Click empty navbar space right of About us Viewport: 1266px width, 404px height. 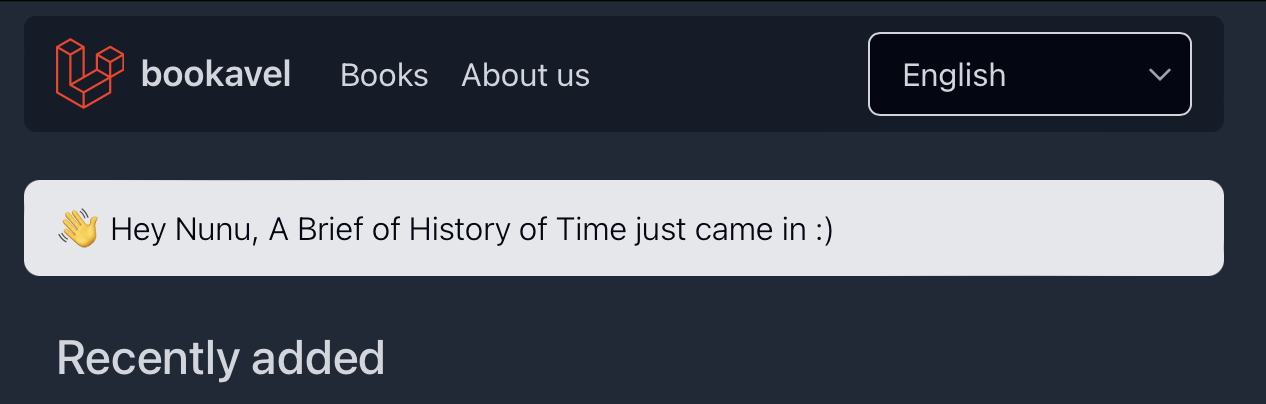pos(728,74)
